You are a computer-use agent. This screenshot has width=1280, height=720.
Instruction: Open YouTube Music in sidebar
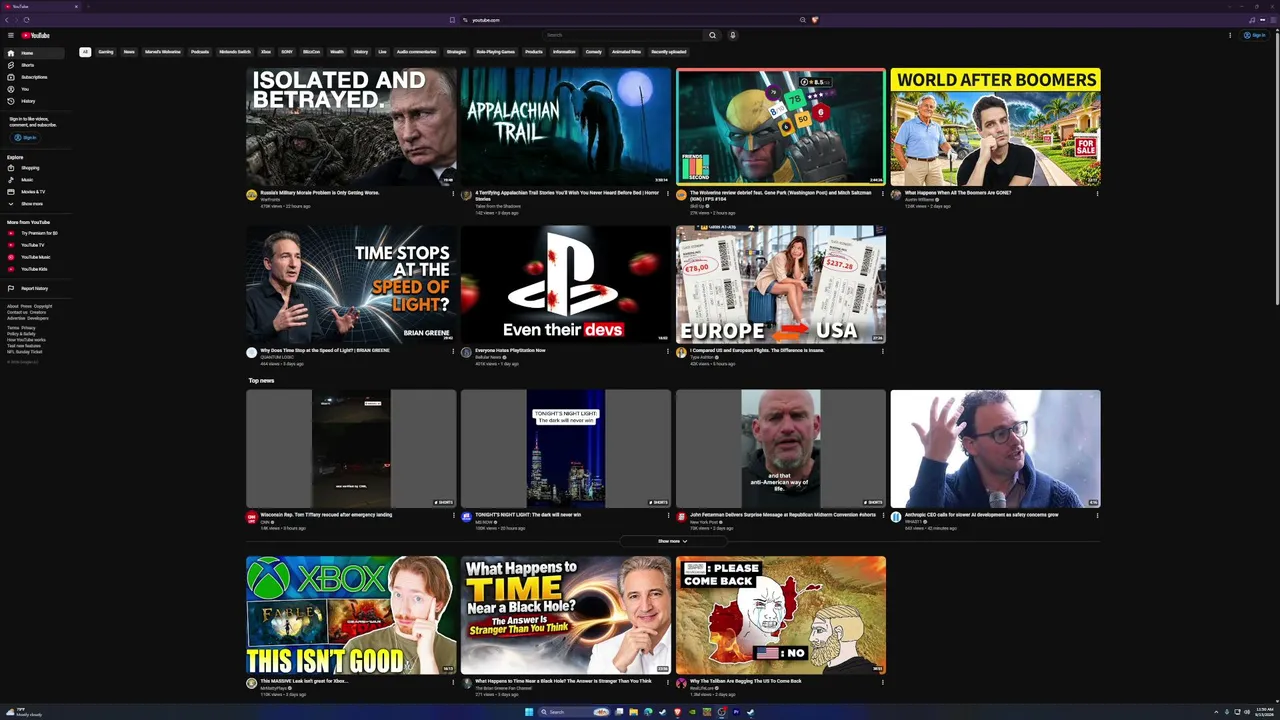point(33,257)
